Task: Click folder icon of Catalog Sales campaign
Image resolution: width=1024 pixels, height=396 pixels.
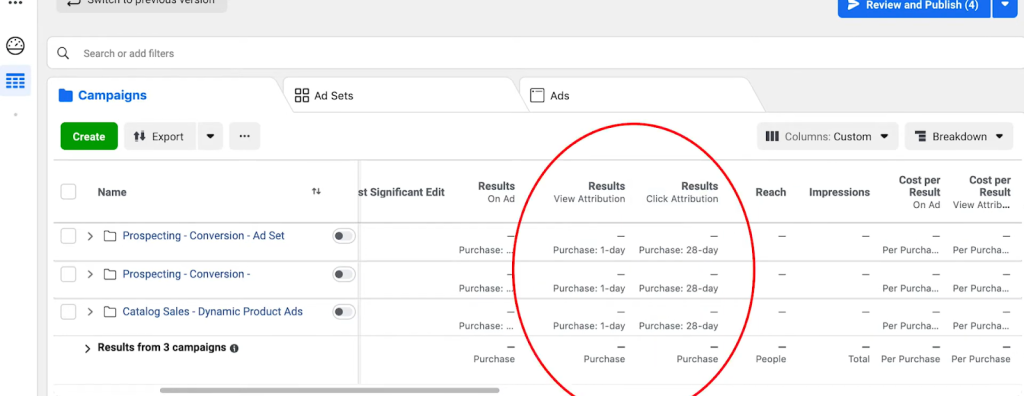Action: coord(110,312)
